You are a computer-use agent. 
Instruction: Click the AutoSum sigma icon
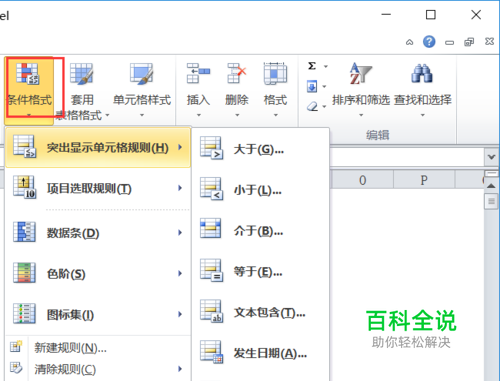pyautogui.click(x=312, y=66)
